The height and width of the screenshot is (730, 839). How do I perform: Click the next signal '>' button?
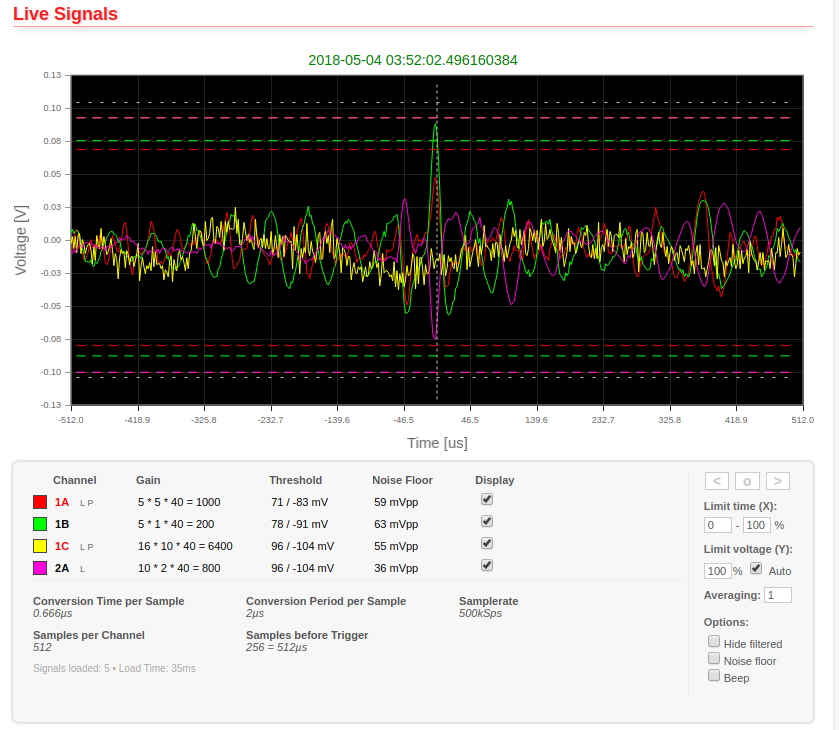tap(777, 481)
